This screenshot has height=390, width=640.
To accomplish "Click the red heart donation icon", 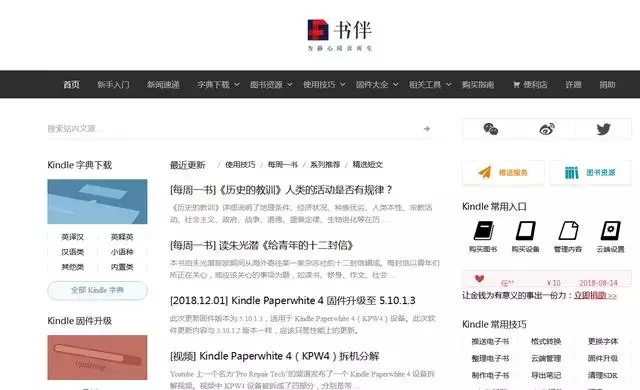I will [480, 279].
